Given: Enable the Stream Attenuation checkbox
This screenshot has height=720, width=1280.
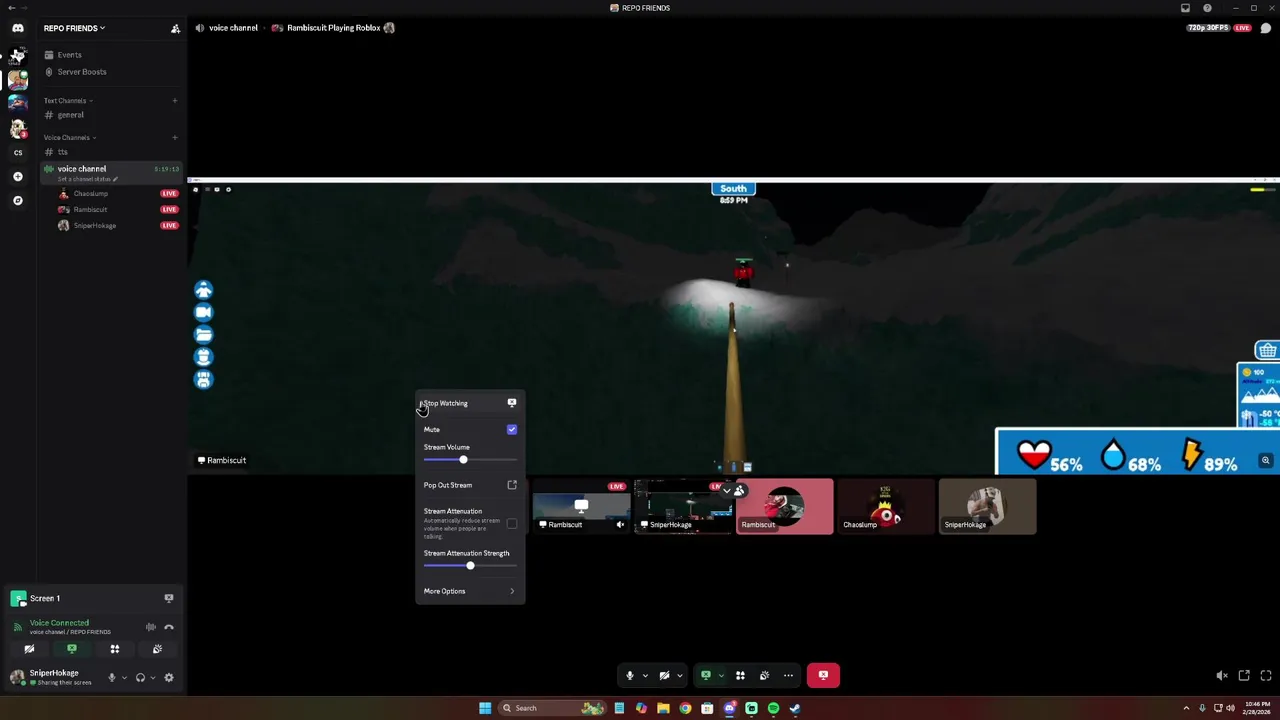Looking at the screenshot, I should coord(512,523).
